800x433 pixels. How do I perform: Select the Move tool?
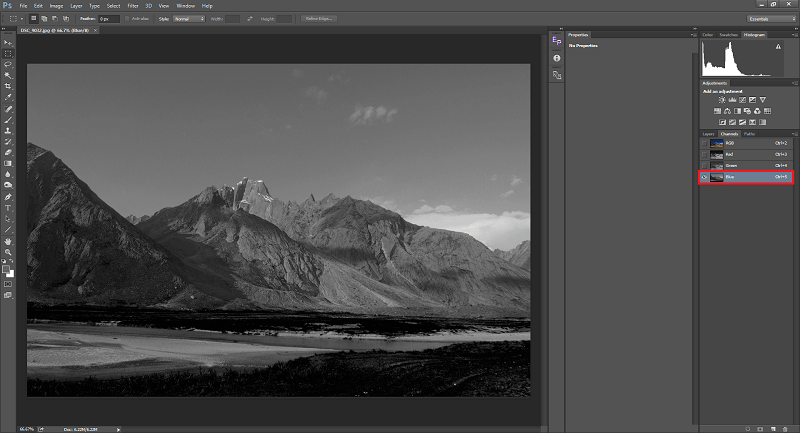[8, 43]
